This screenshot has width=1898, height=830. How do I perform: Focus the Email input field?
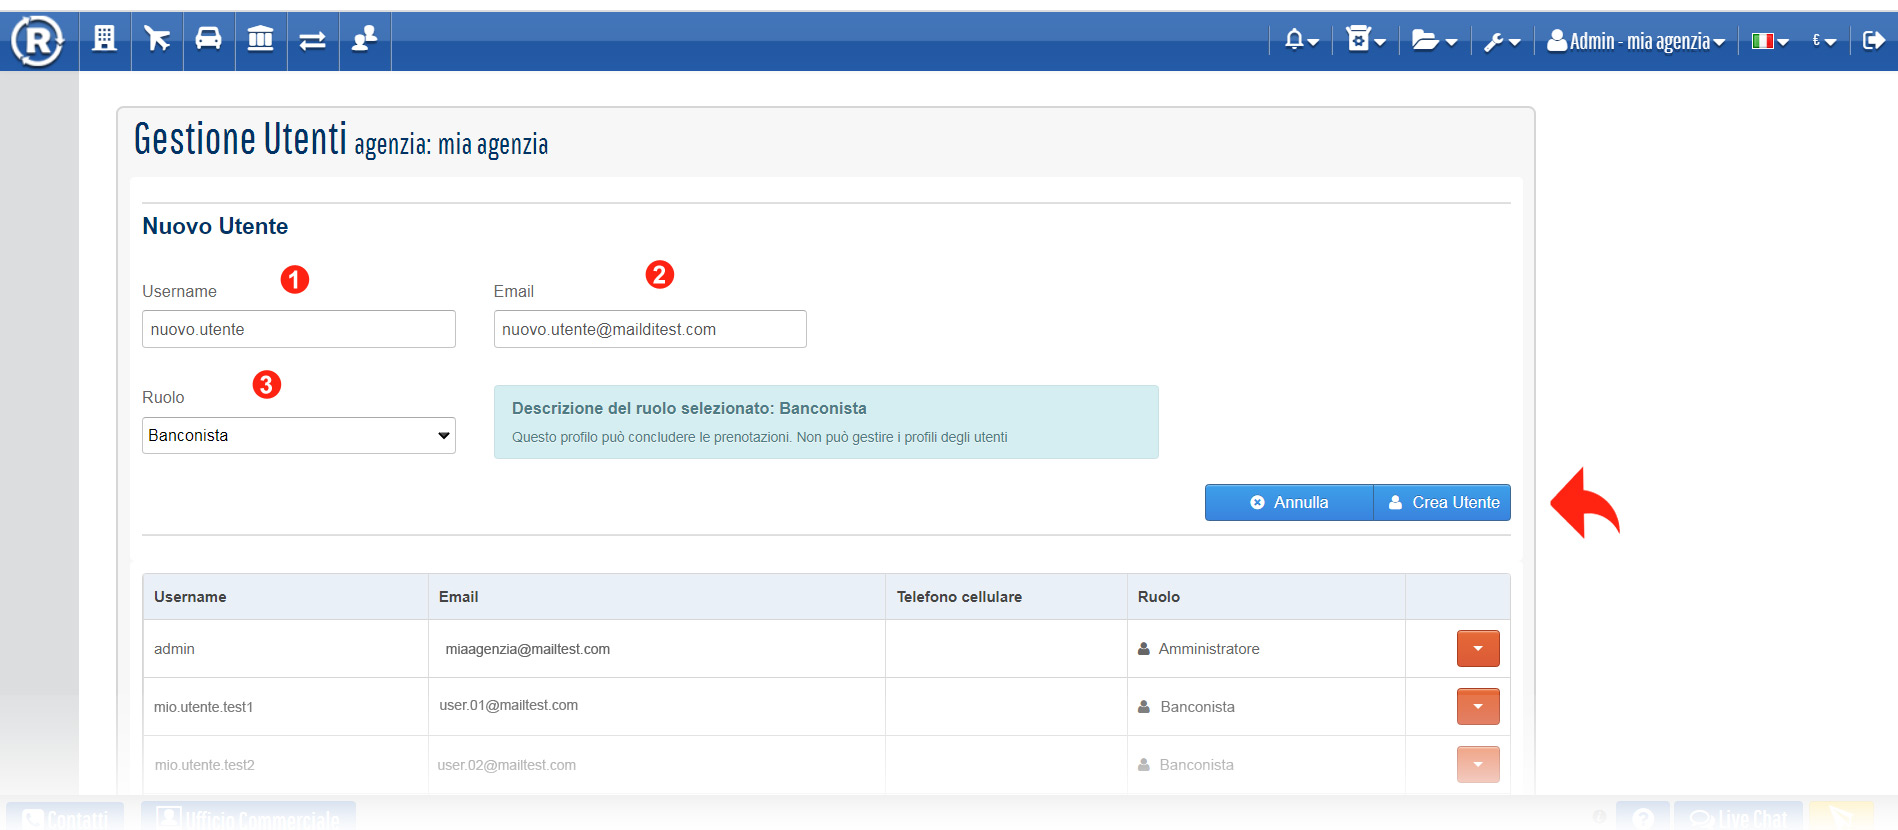coord(650,330)
